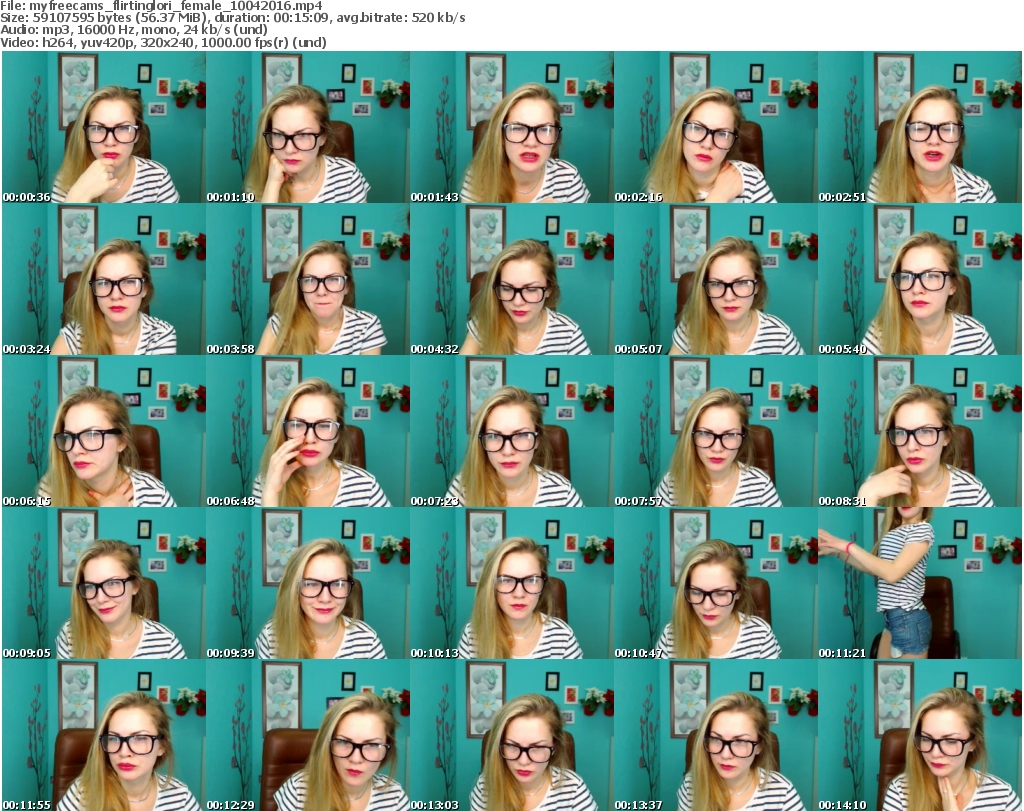Click the Size and duration info line

pos(232,18)
